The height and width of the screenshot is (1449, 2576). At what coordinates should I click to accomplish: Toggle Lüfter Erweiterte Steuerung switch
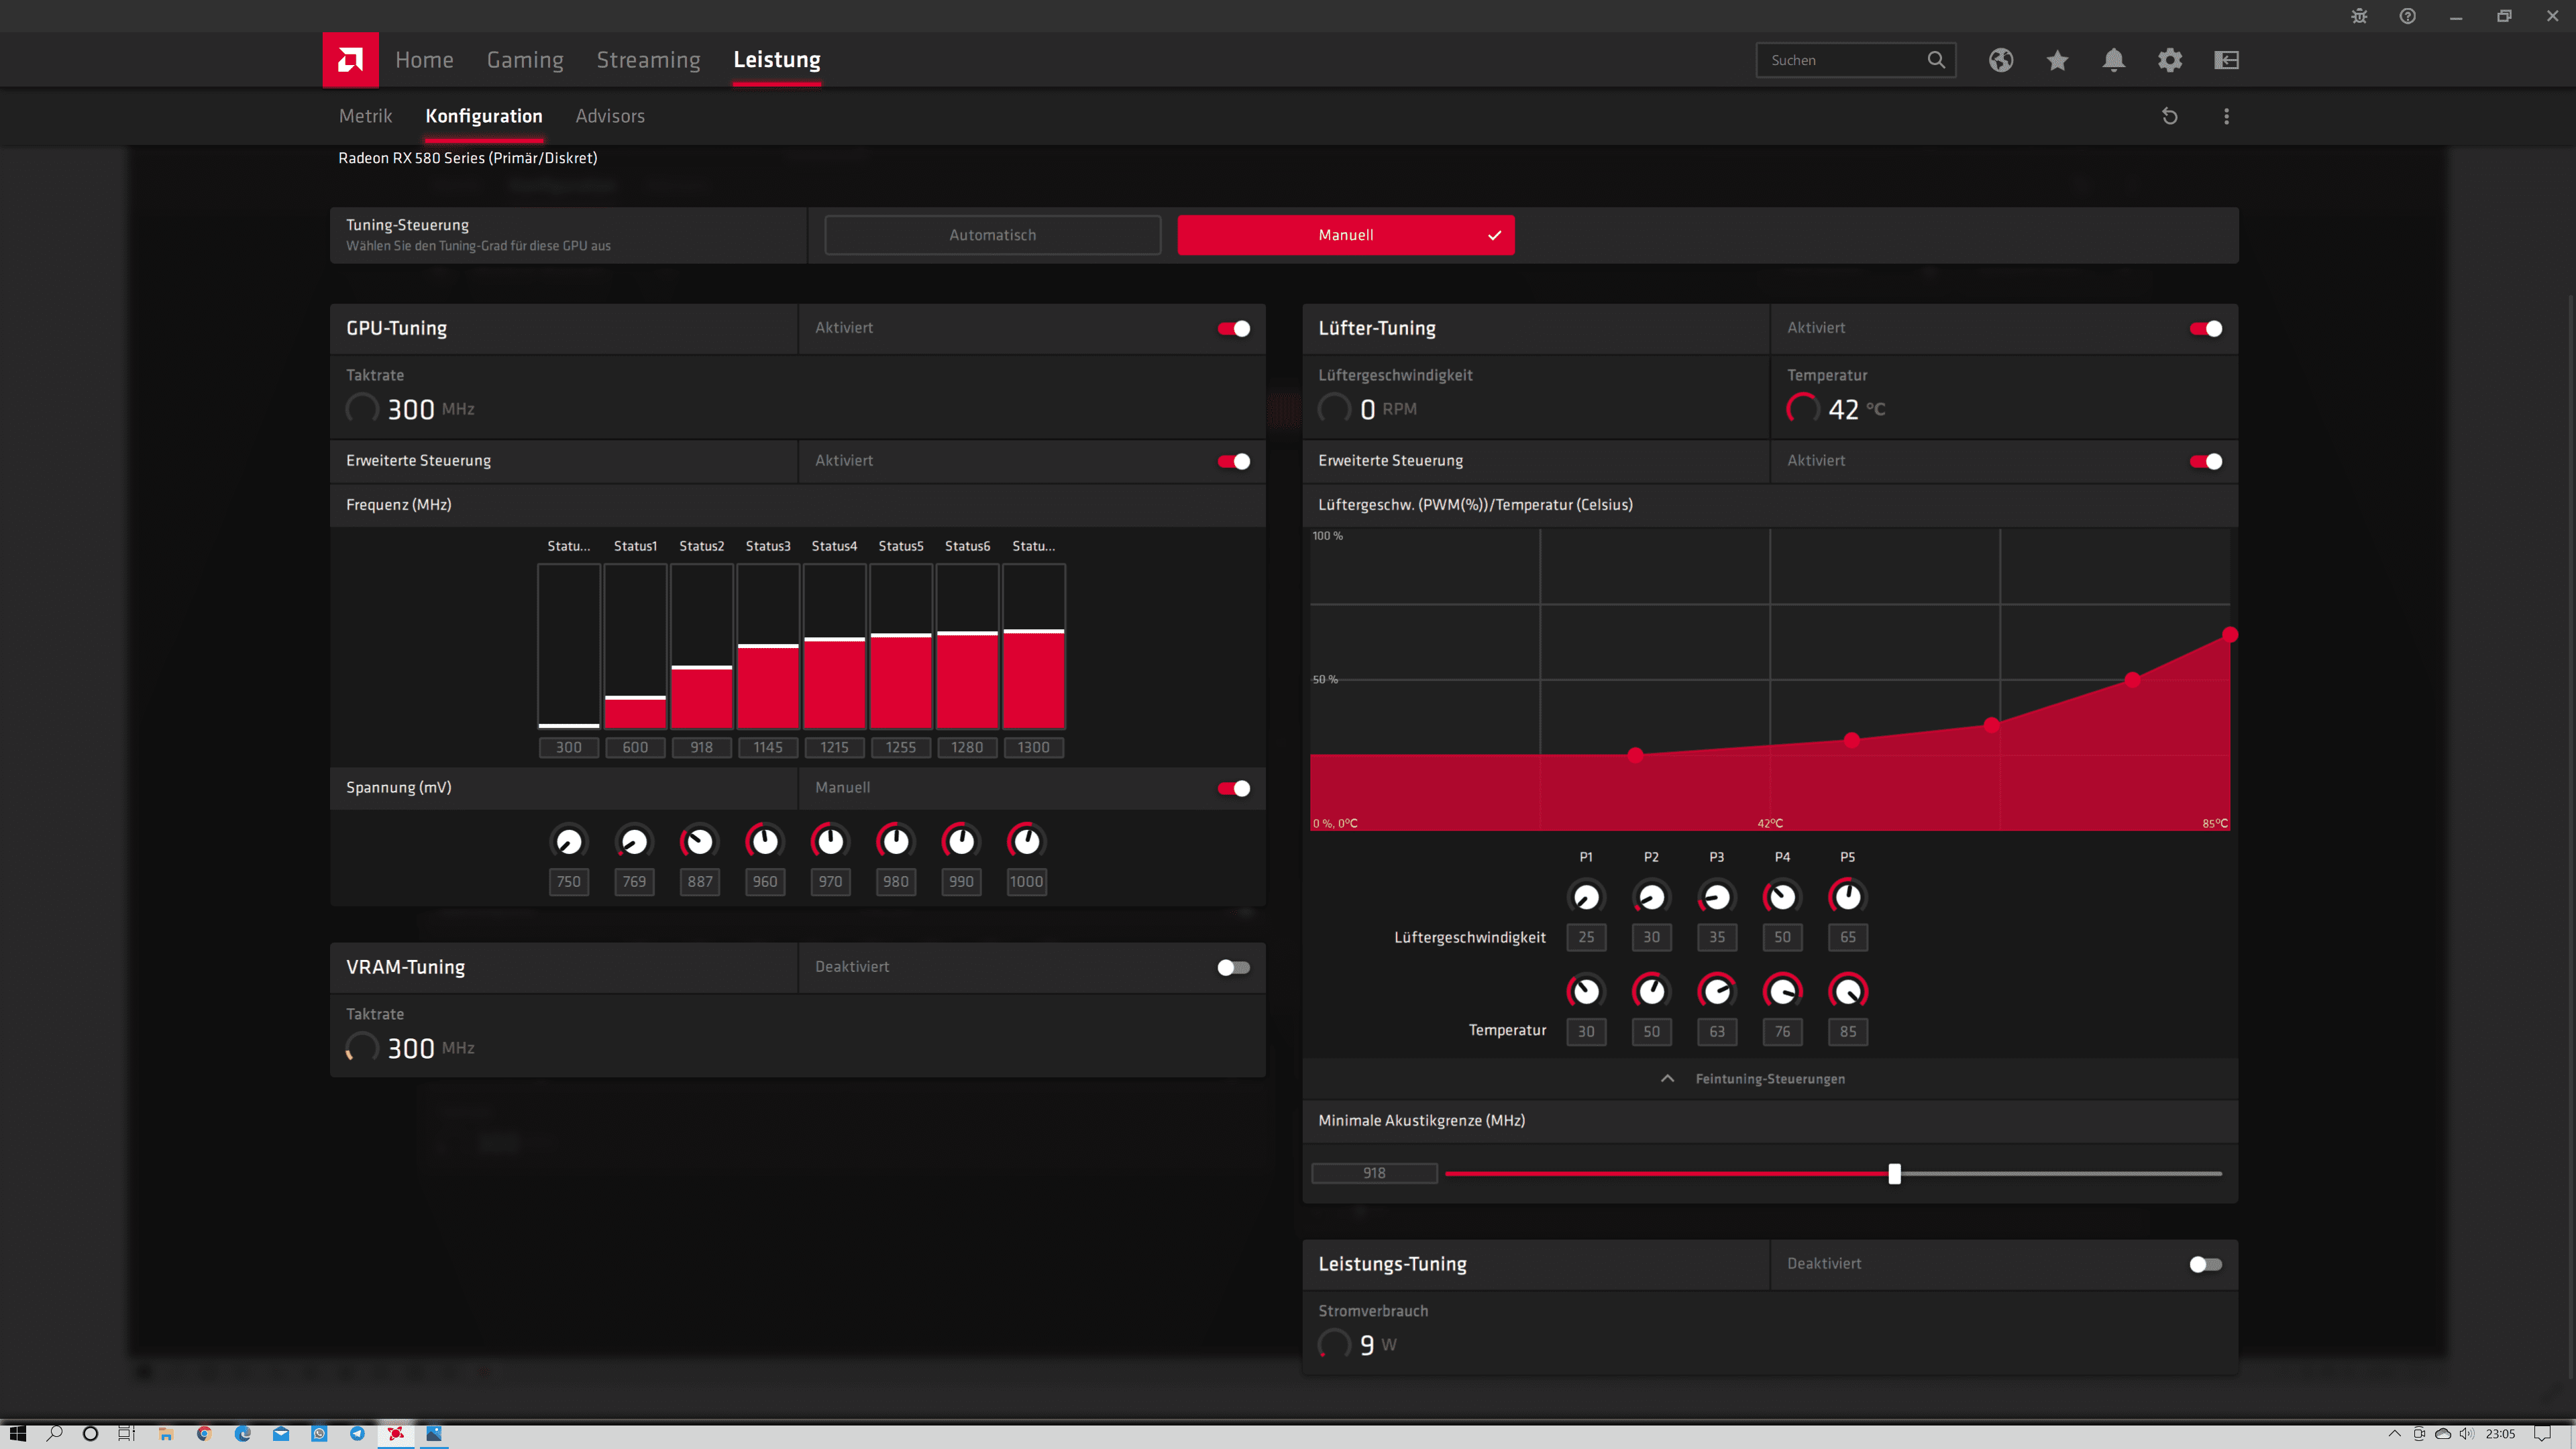2205,461
